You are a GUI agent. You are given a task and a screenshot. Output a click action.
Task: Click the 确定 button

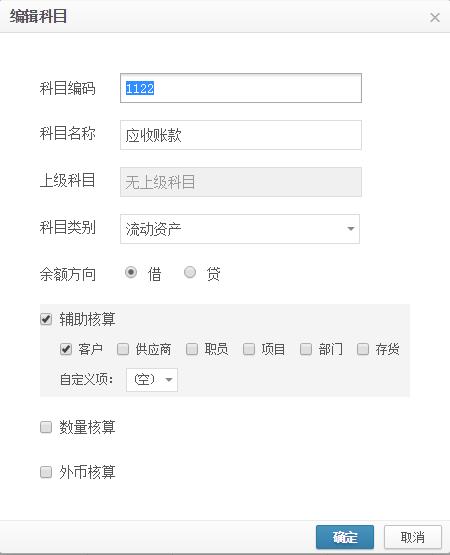click(x=345, y=537)
